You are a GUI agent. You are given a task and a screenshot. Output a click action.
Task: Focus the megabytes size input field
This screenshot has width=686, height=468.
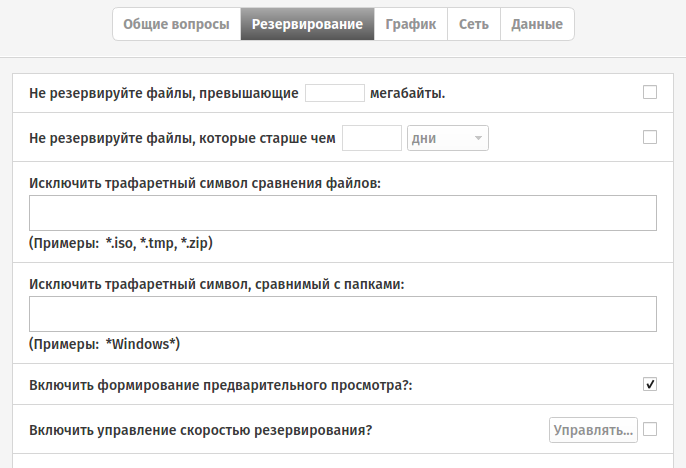coord(335,93)
